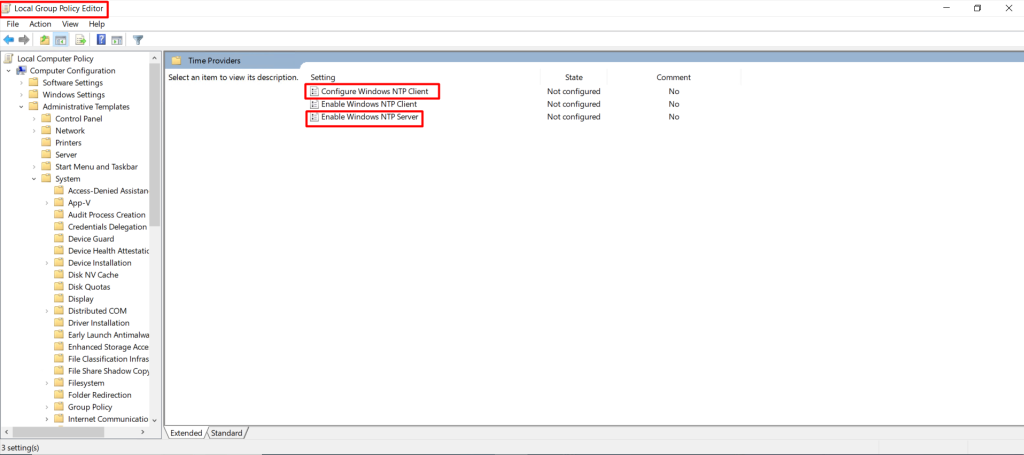Image resolution: width=1024 pixels, height=455 pixels.
Task: Open the File menu
Action: pyautogui.click(x=12, y=24)
